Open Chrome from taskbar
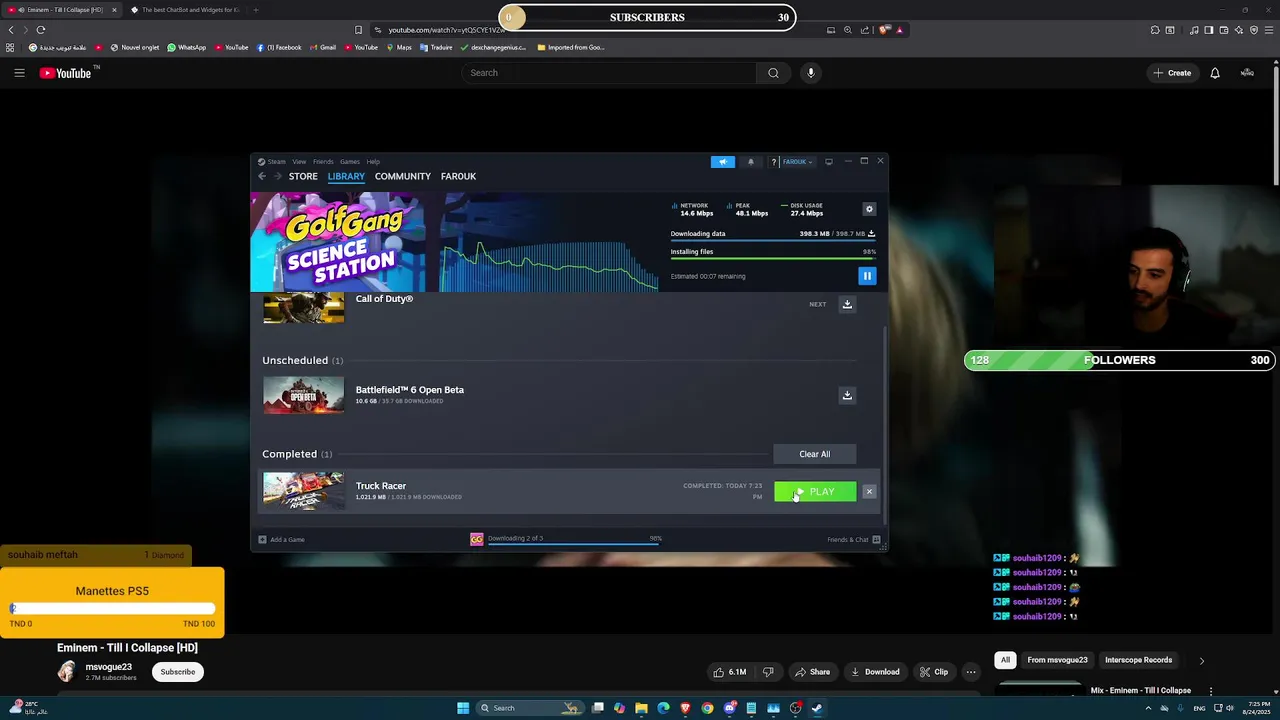This screenshot has width=1280, height=720. point(707,708)
